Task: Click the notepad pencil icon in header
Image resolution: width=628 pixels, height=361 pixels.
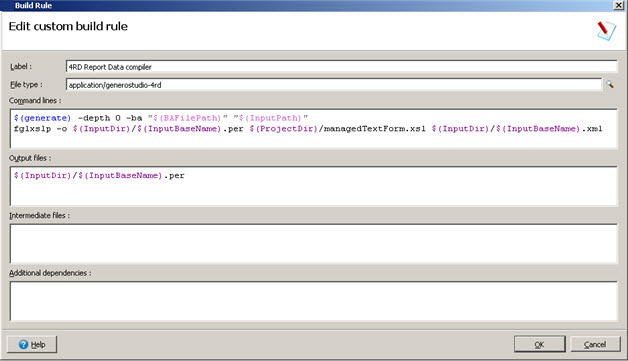Action: click(x=606, y=30)
